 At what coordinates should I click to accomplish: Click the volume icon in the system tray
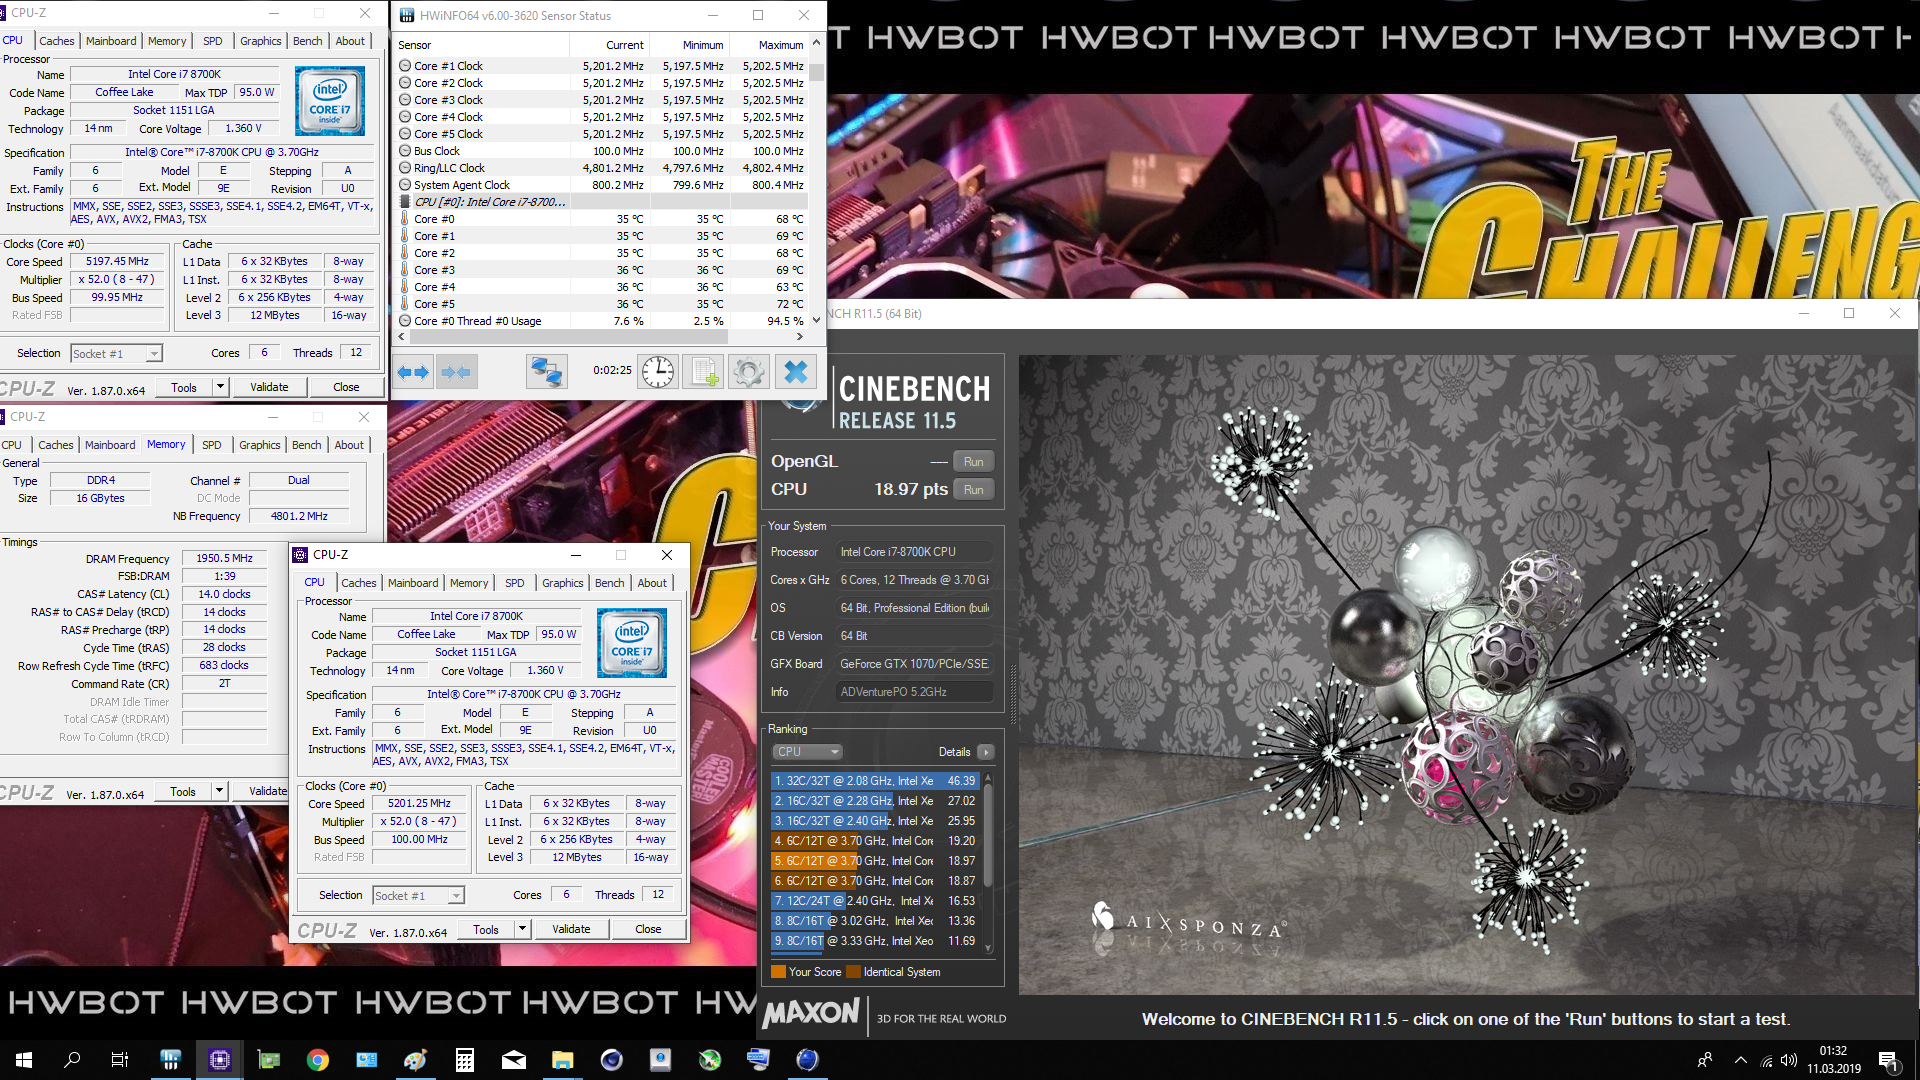click(1789, 1060)
